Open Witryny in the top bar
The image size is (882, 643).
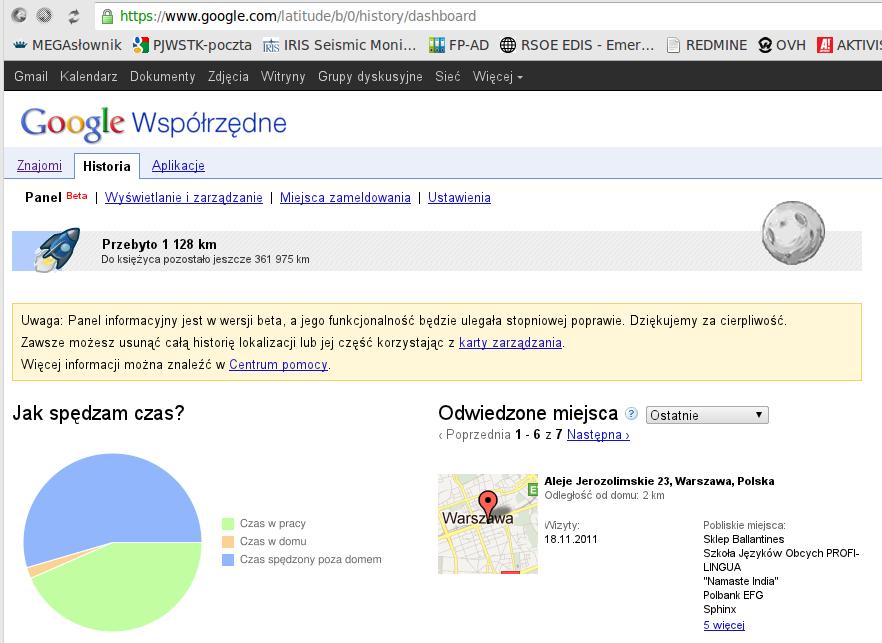tap(283, 76)
